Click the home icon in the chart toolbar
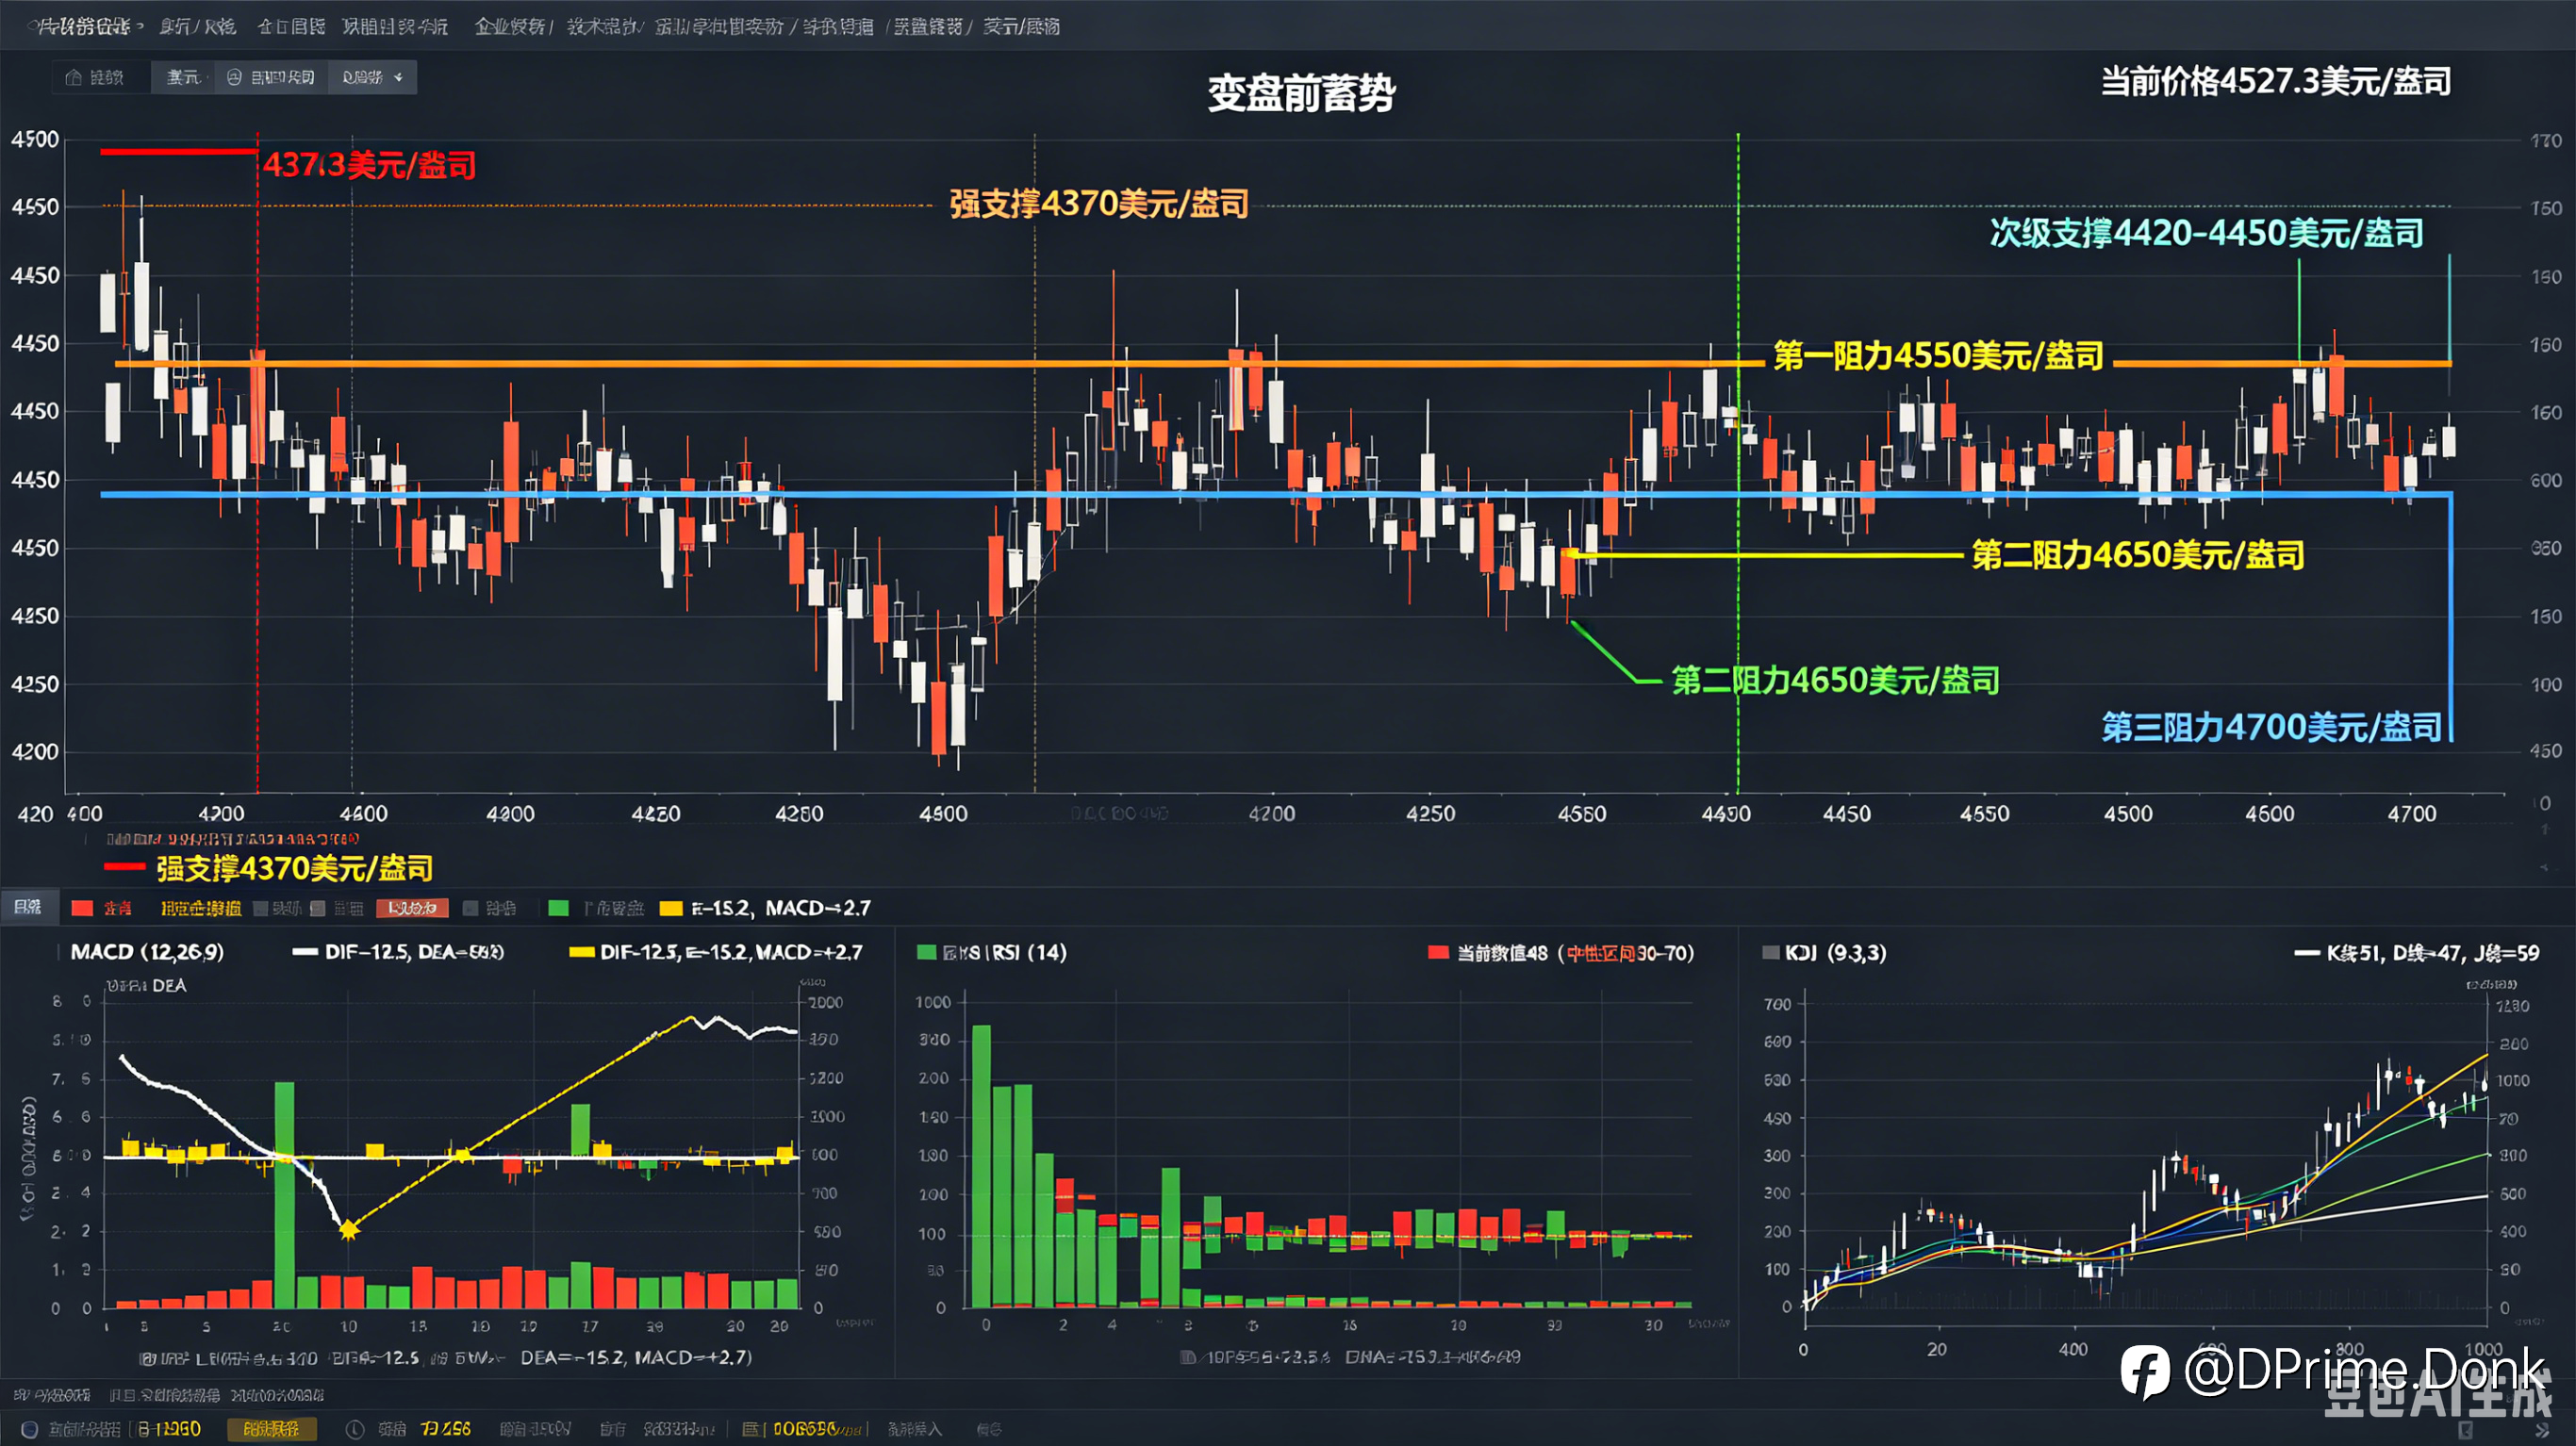This screenshot has width=2576, height=1446. pyautogui.click(x=73, y=77)
